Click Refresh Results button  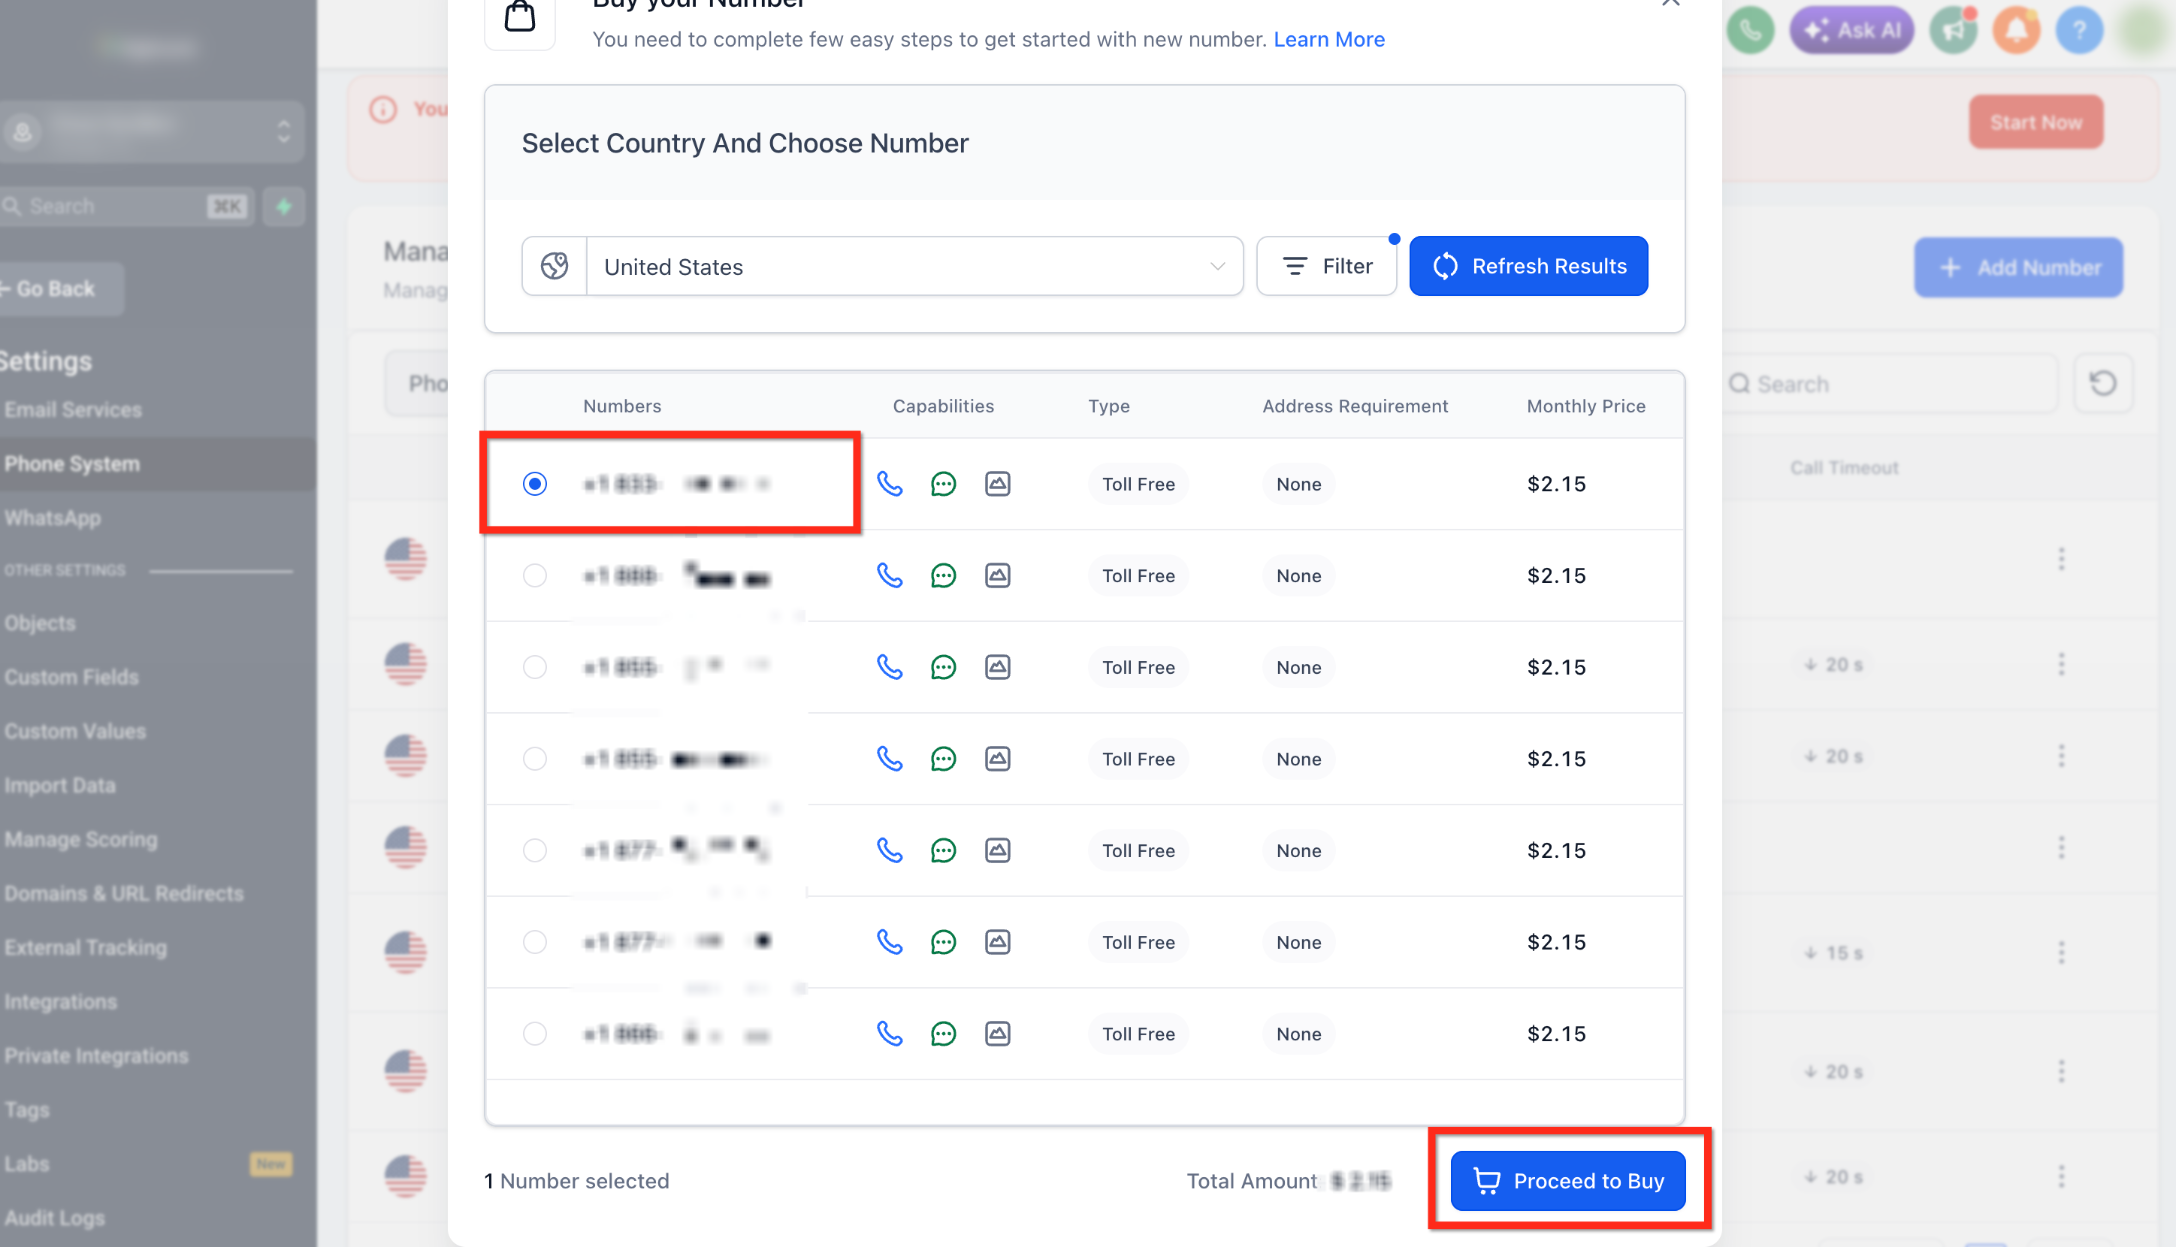pos(1528,266)
